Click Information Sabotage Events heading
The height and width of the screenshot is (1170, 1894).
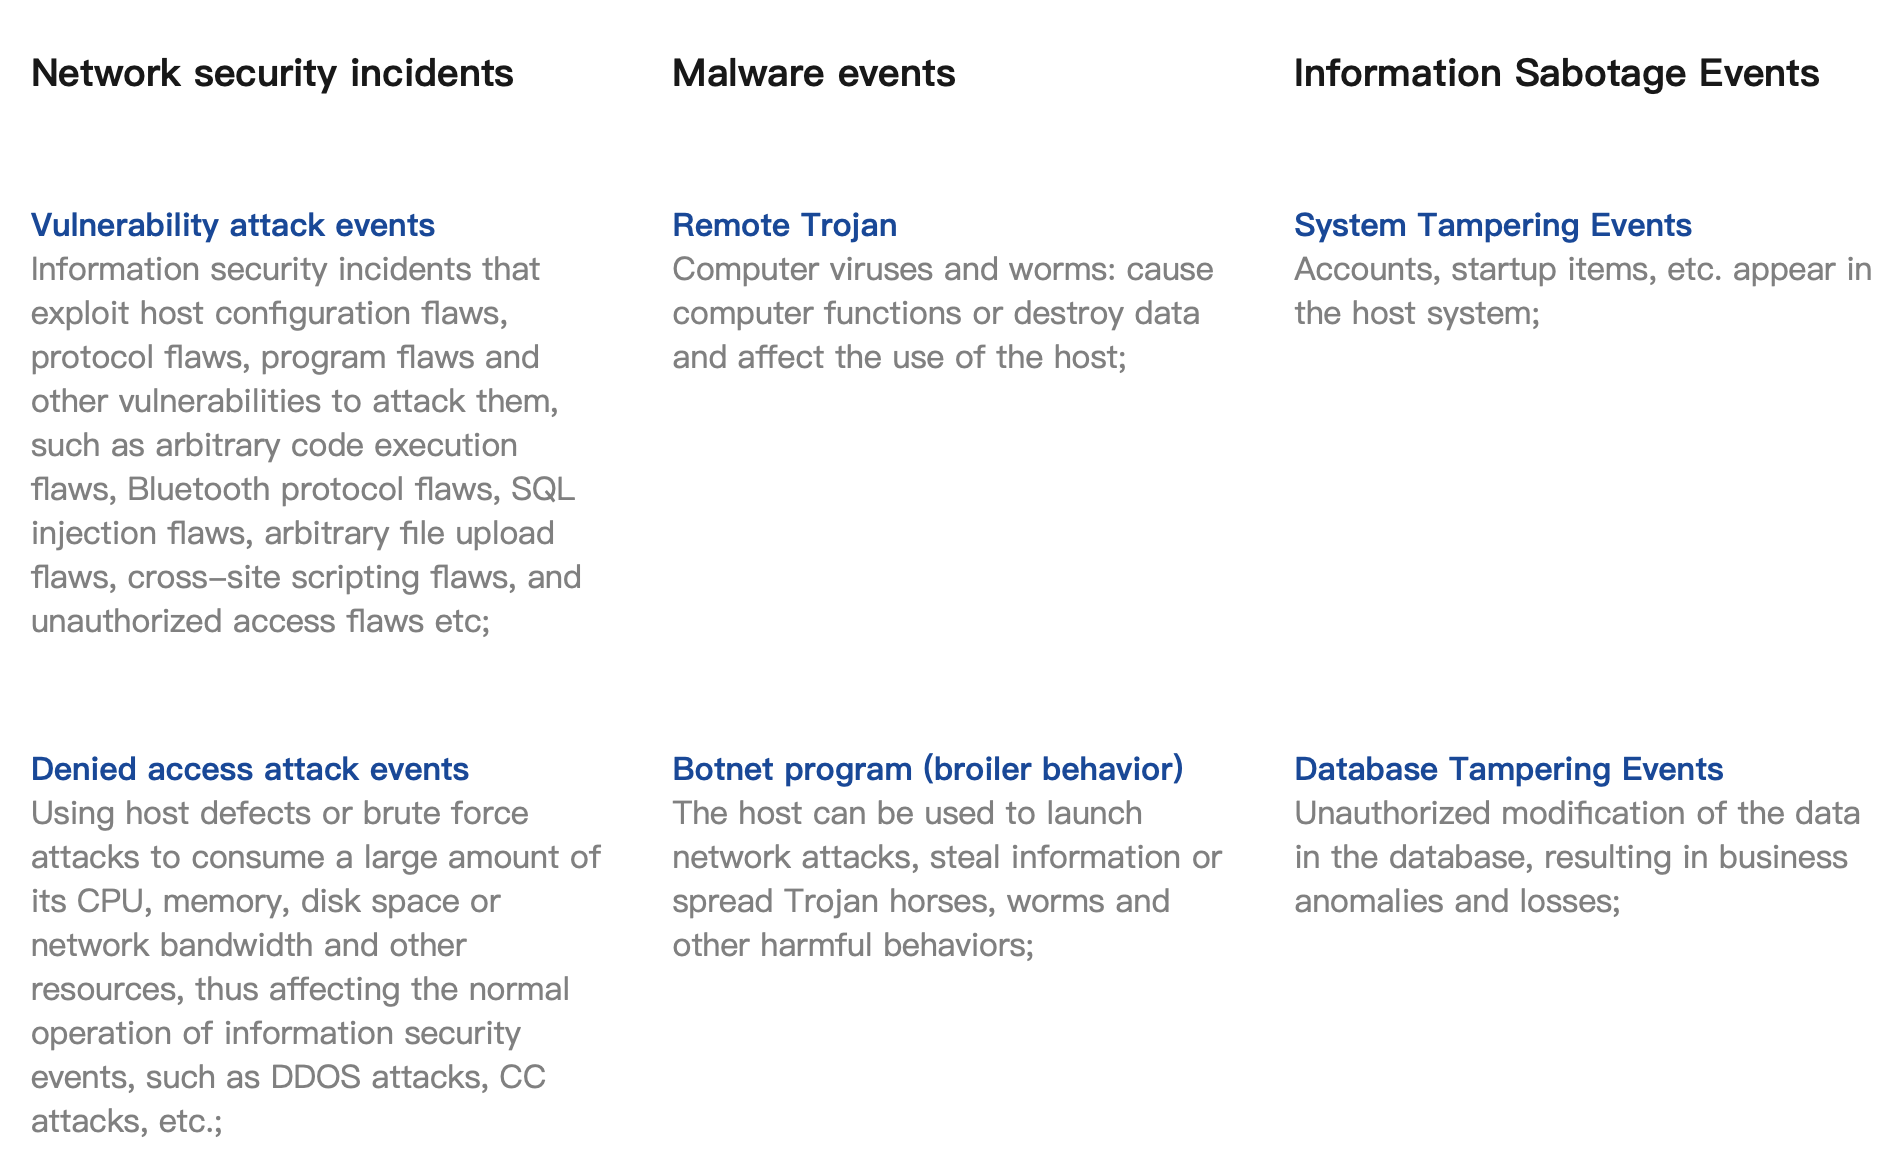point(1556,73)
